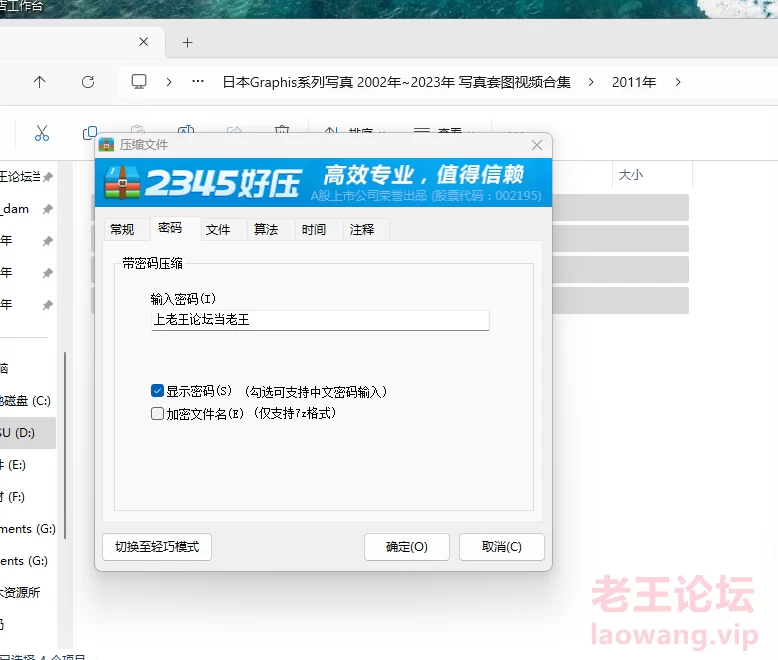The height and width of the screenshot is (660, 778).
Task: Expand chevron after the monitor icon
Action: 169,82
